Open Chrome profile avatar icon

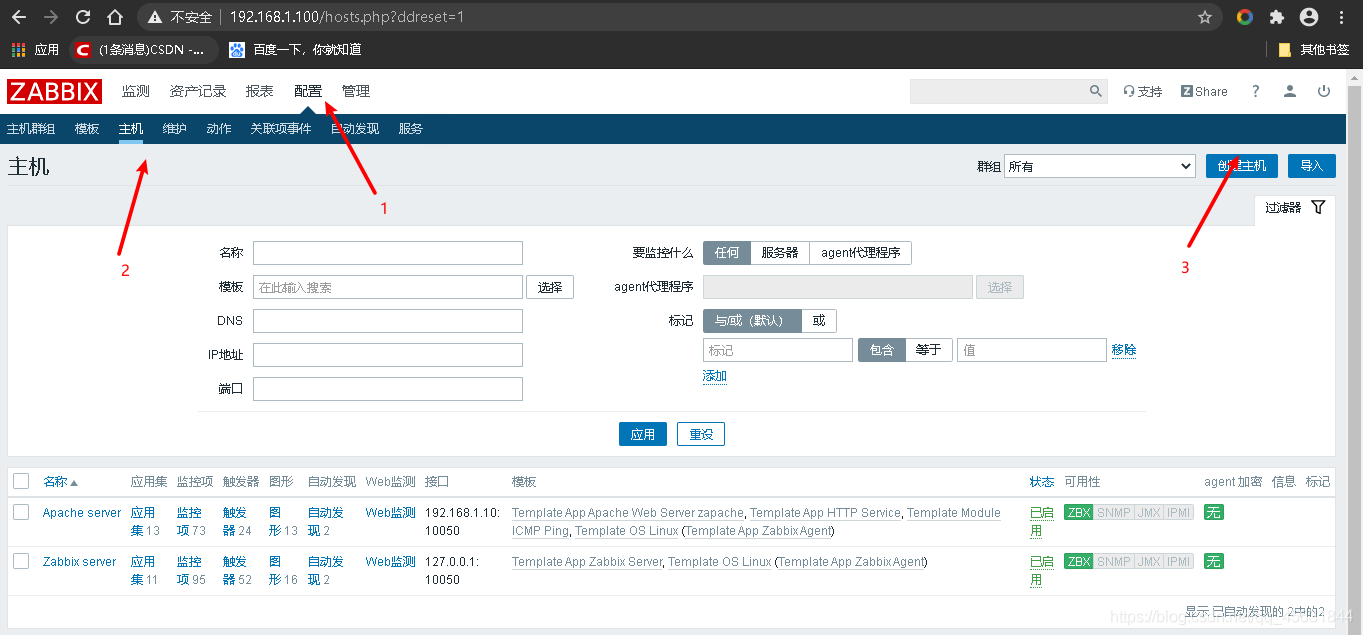[1309, 17]
